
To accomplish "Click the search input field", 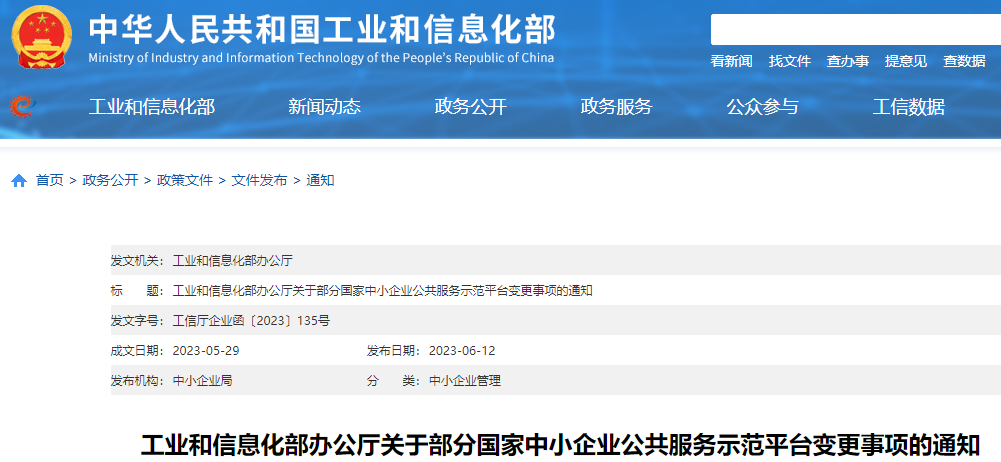I will (x=855, y=29).
